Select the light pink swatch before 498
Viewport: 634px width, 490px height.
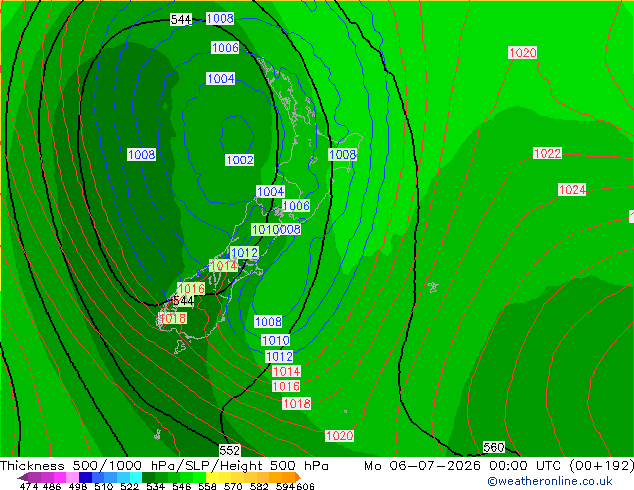coord(72,477)
